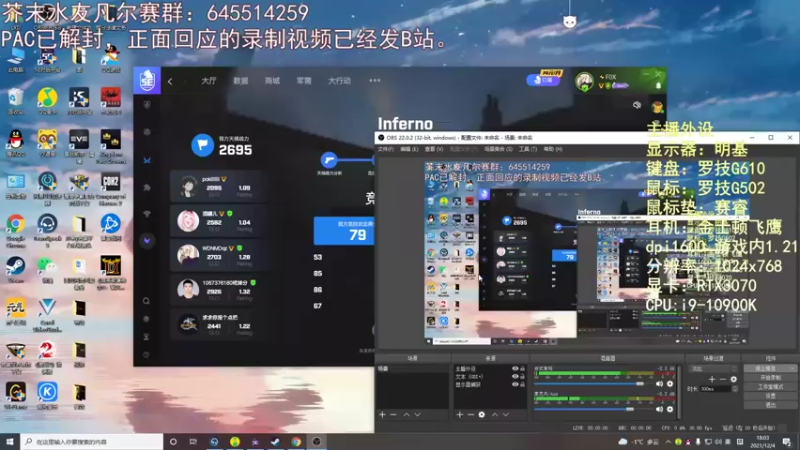Lock the 显示器捕获 source

pos(522,384)
